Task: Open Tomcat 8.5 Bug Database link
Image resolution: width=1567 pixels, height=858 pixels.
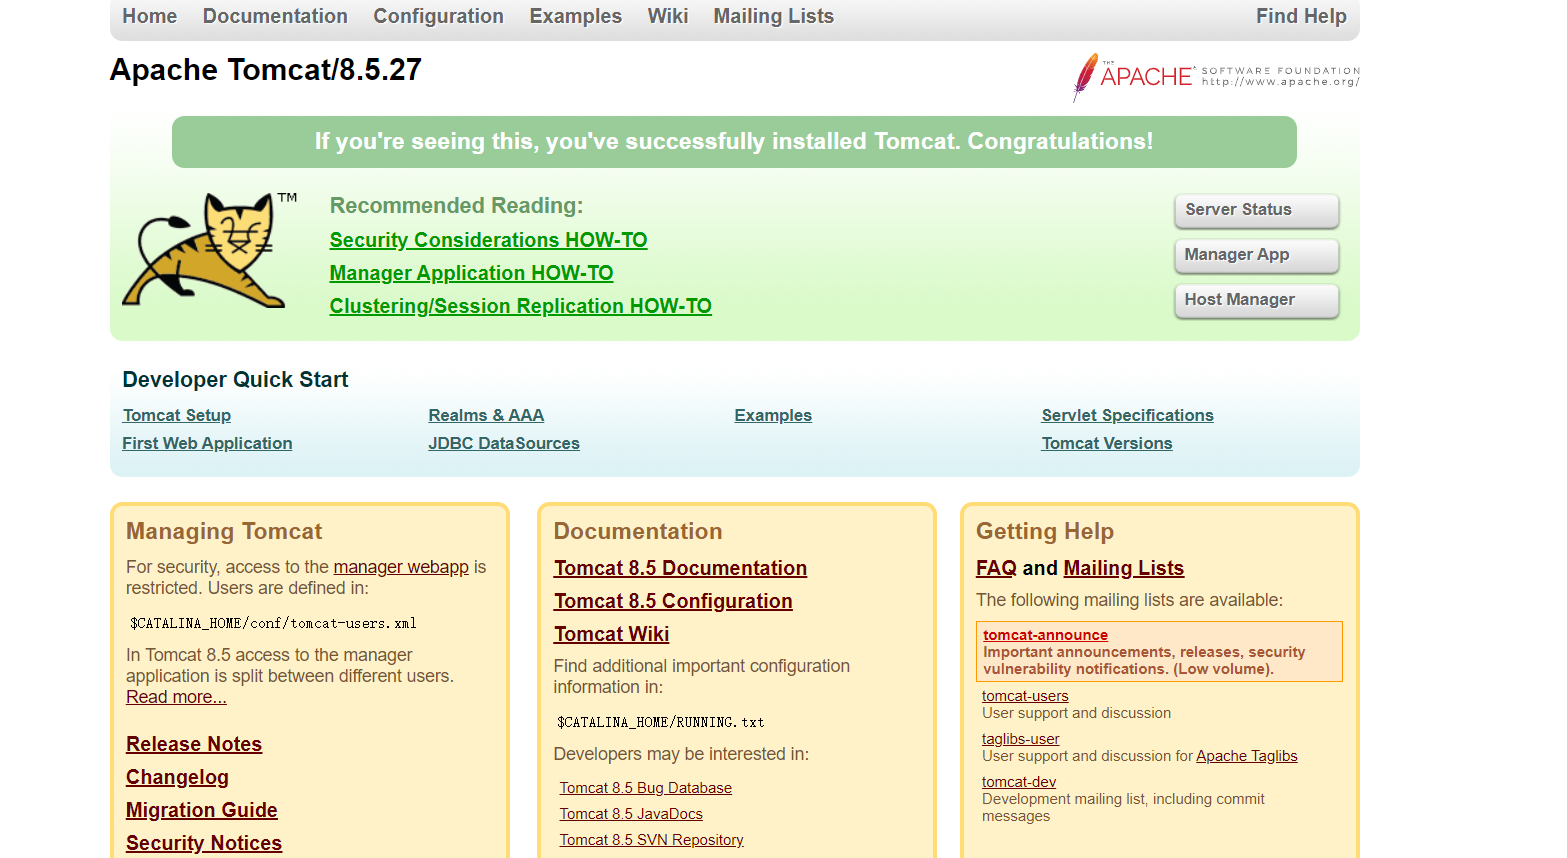Action: tap(645, 788)
